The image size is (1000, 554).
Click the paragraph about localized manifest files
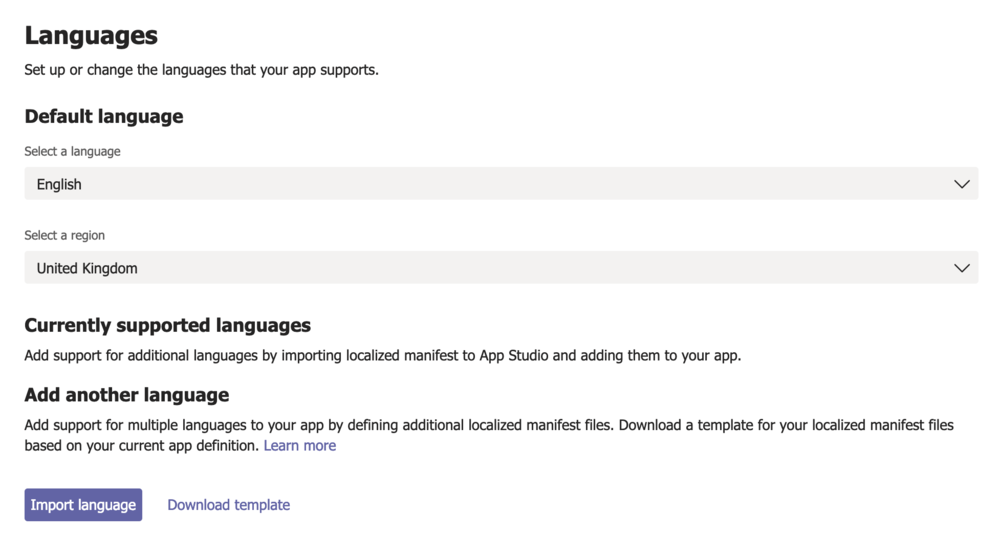pyautogui.click(x=488, y=426)
